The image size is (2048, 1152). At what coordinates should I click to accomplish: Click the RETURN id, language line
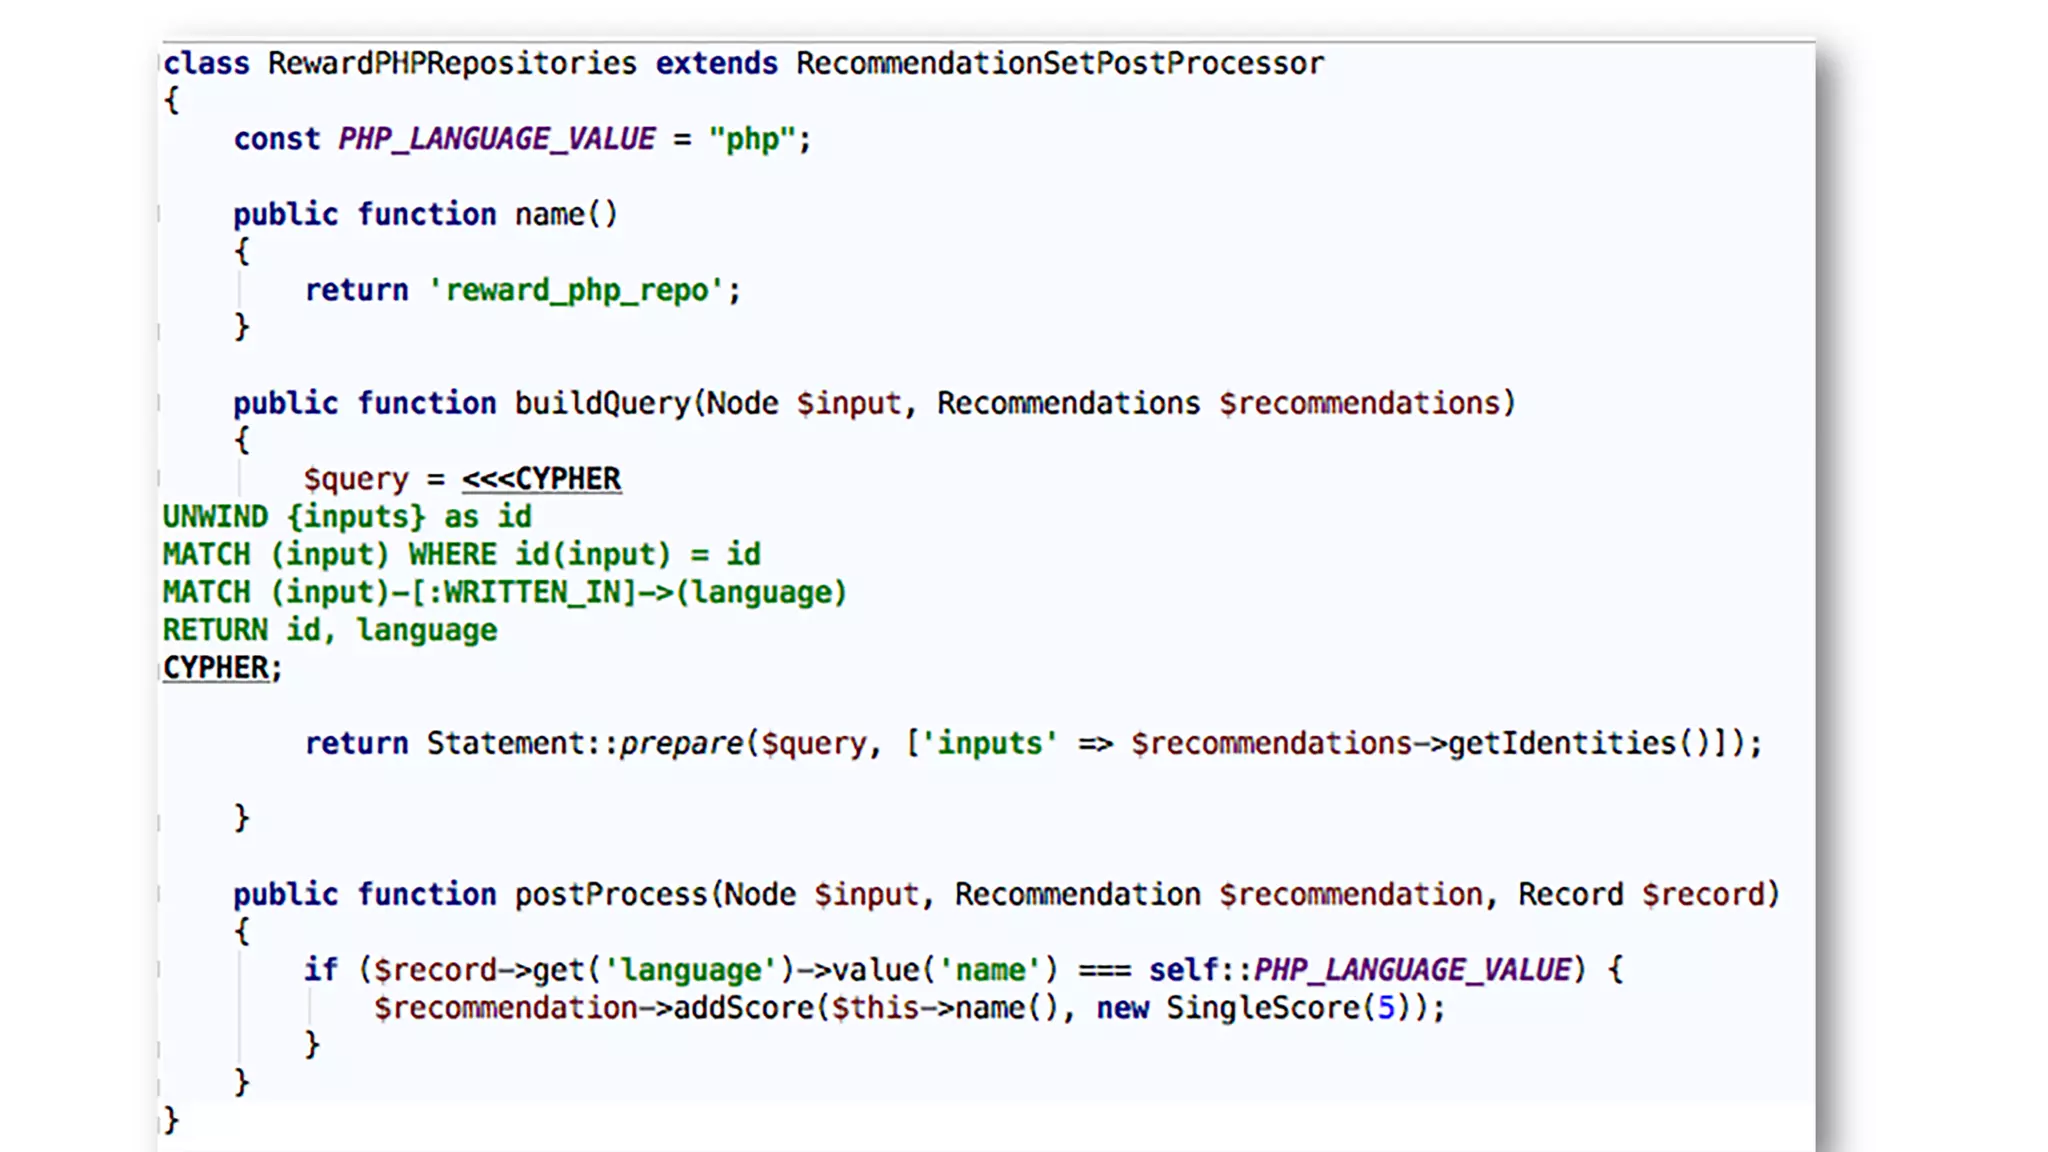pyautogui.click(x=329, y=631)
